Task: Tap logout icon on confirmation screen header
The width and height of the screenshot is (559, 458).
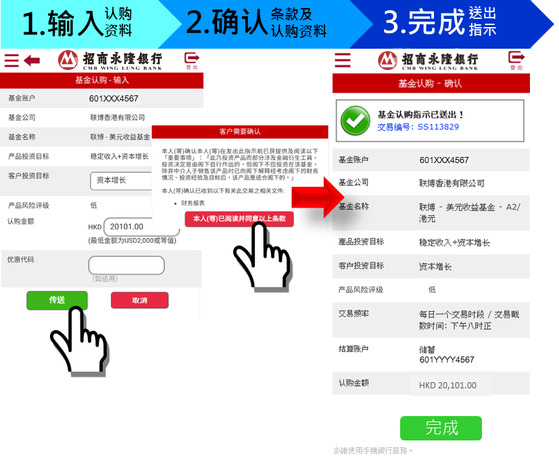Action: [x=516, y=60]
